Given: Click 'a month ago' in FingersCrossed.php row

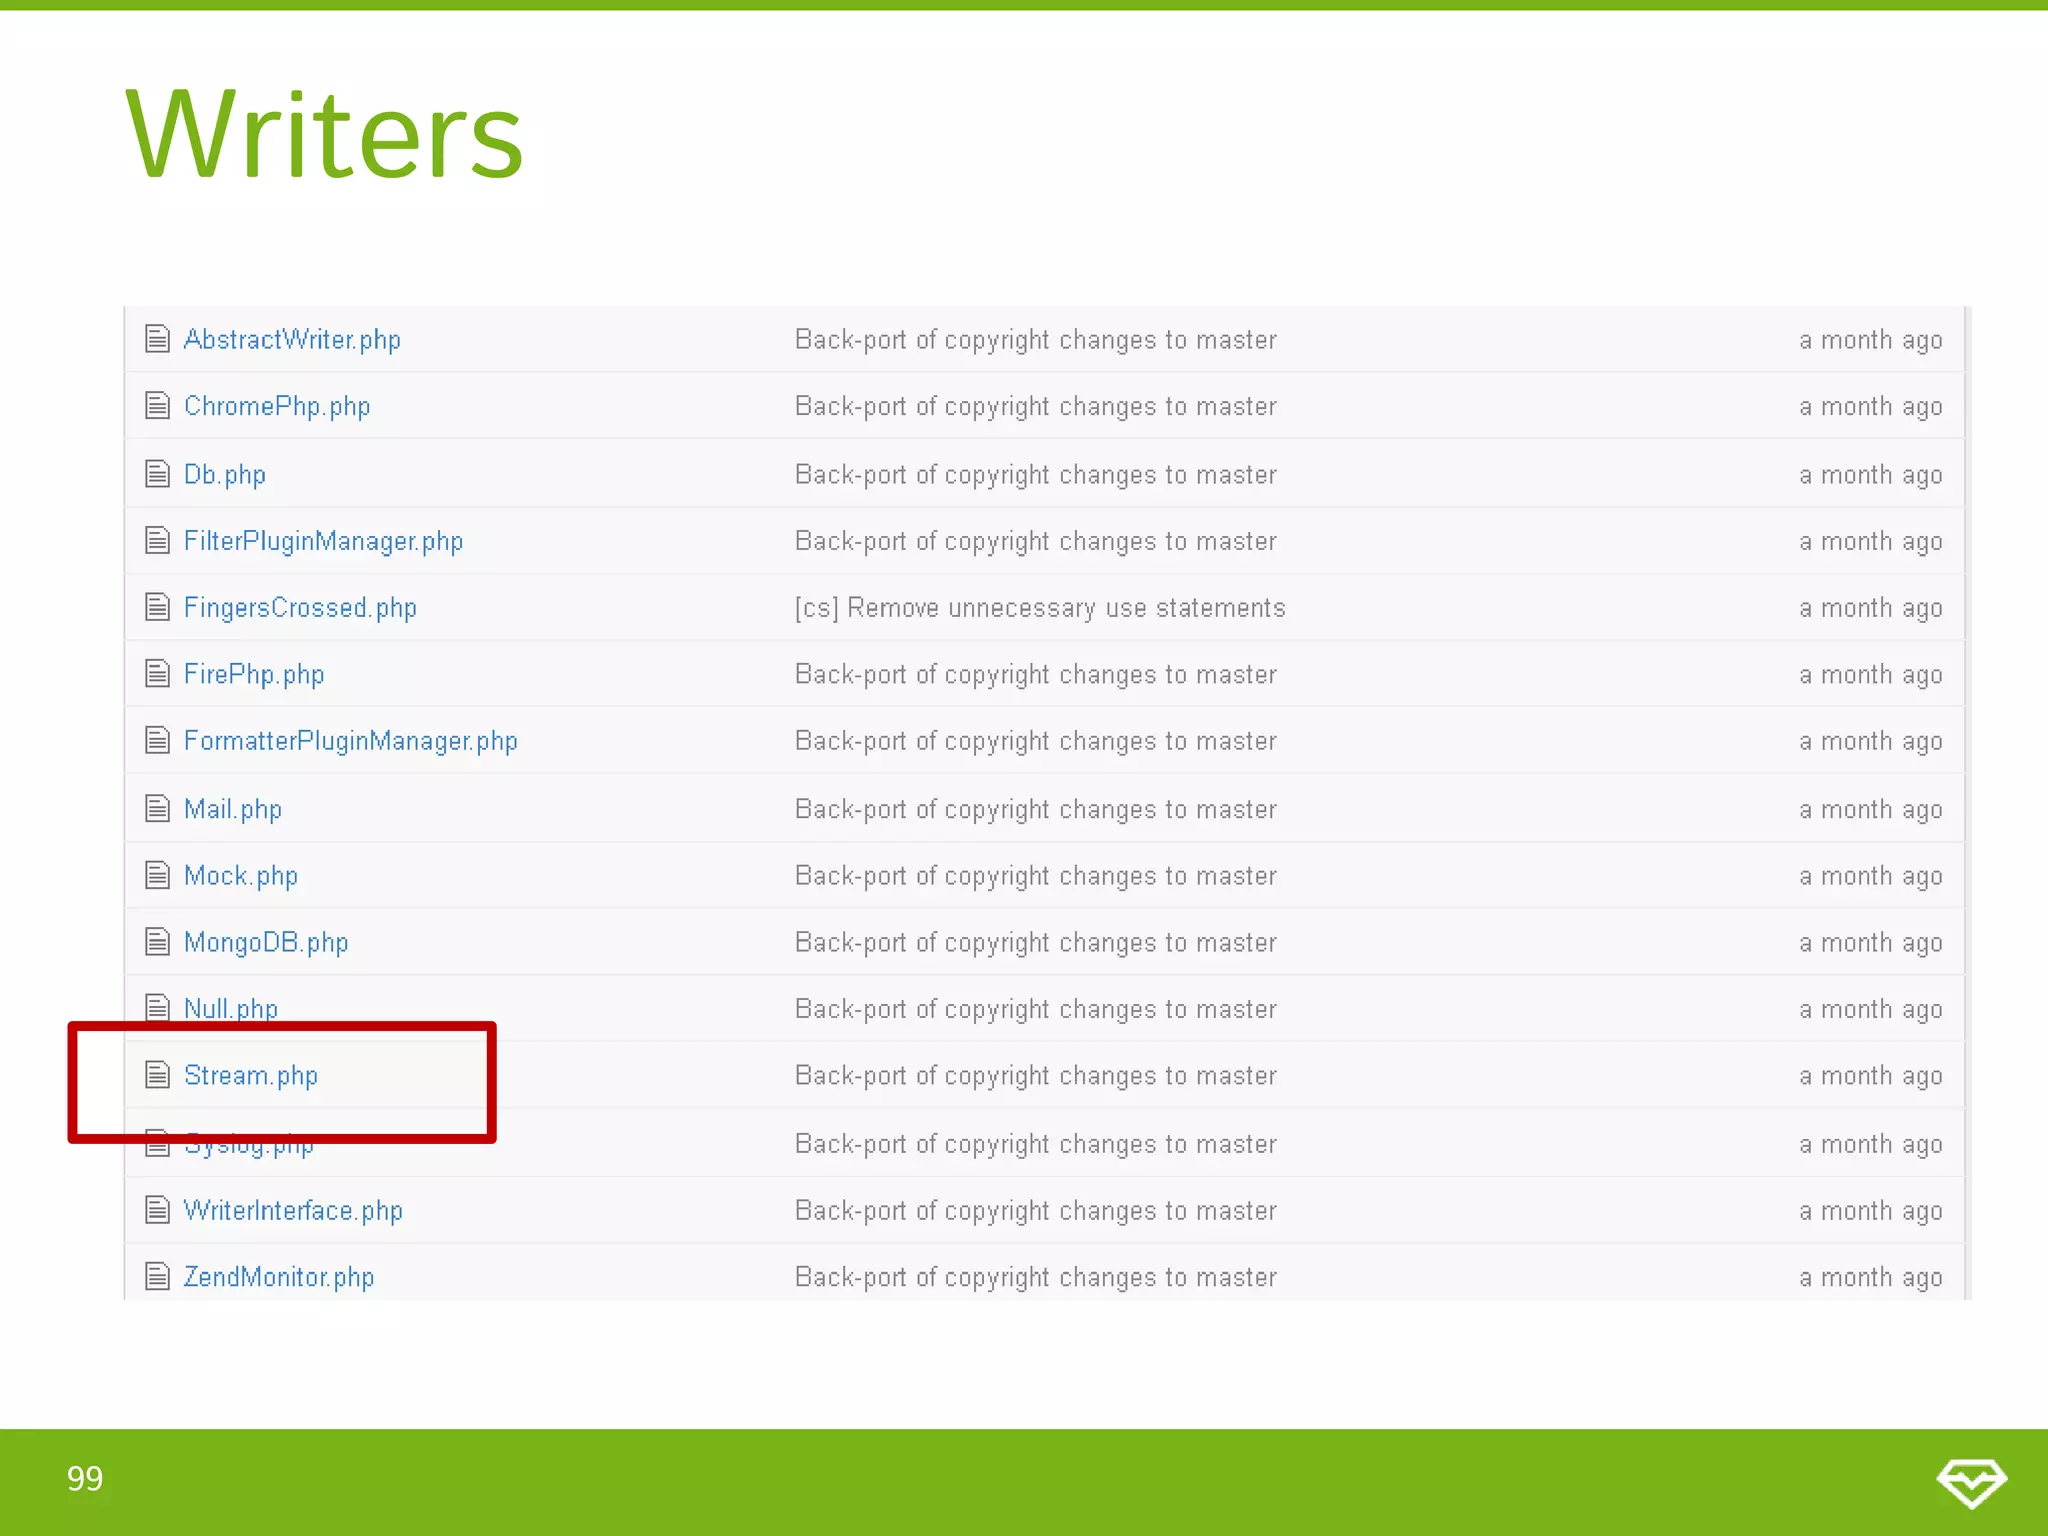Looking at the screenshot, I should (1871, 608).
